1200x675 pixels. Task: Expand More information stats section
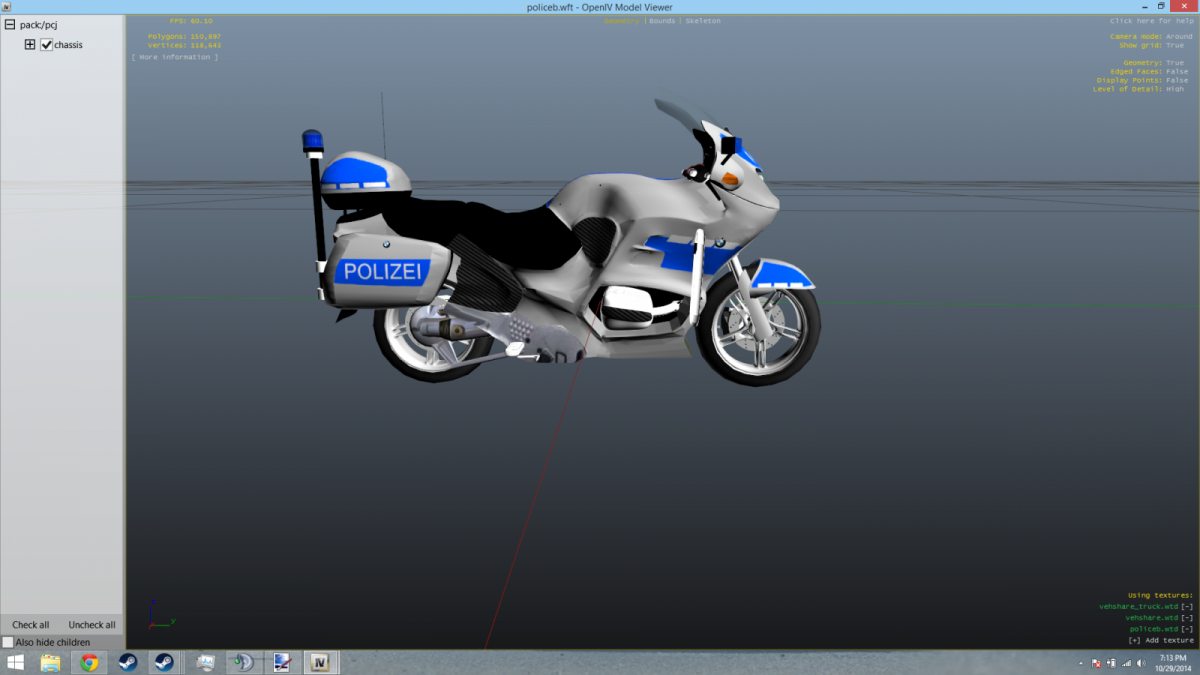[x=175, y=57]
